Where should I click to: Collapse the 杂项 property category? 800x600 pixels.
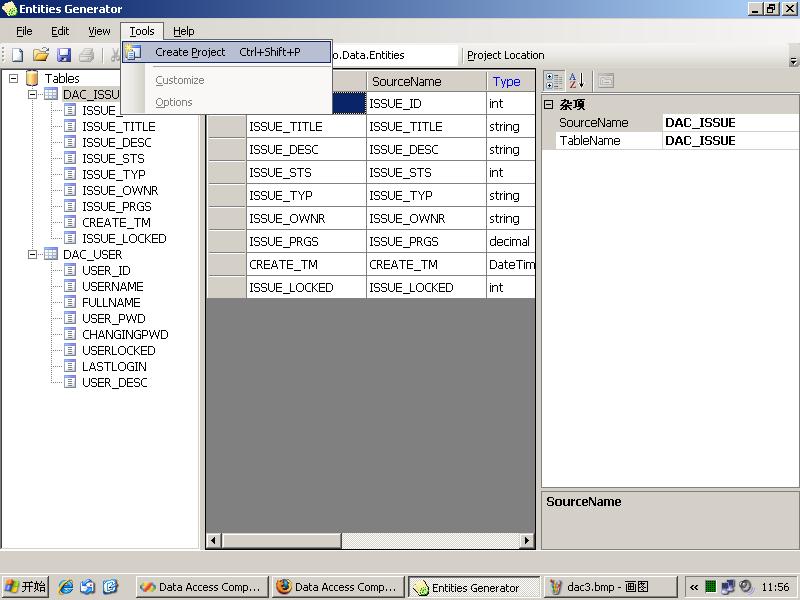pyautogui.click(x=548, y=104)
